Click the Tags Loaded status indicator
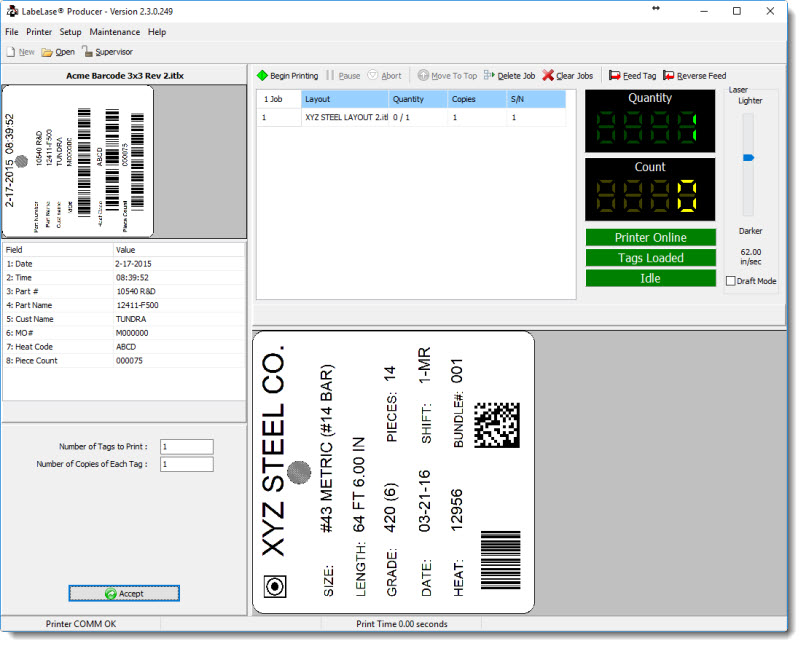803x647 pixels. point(650,258)
